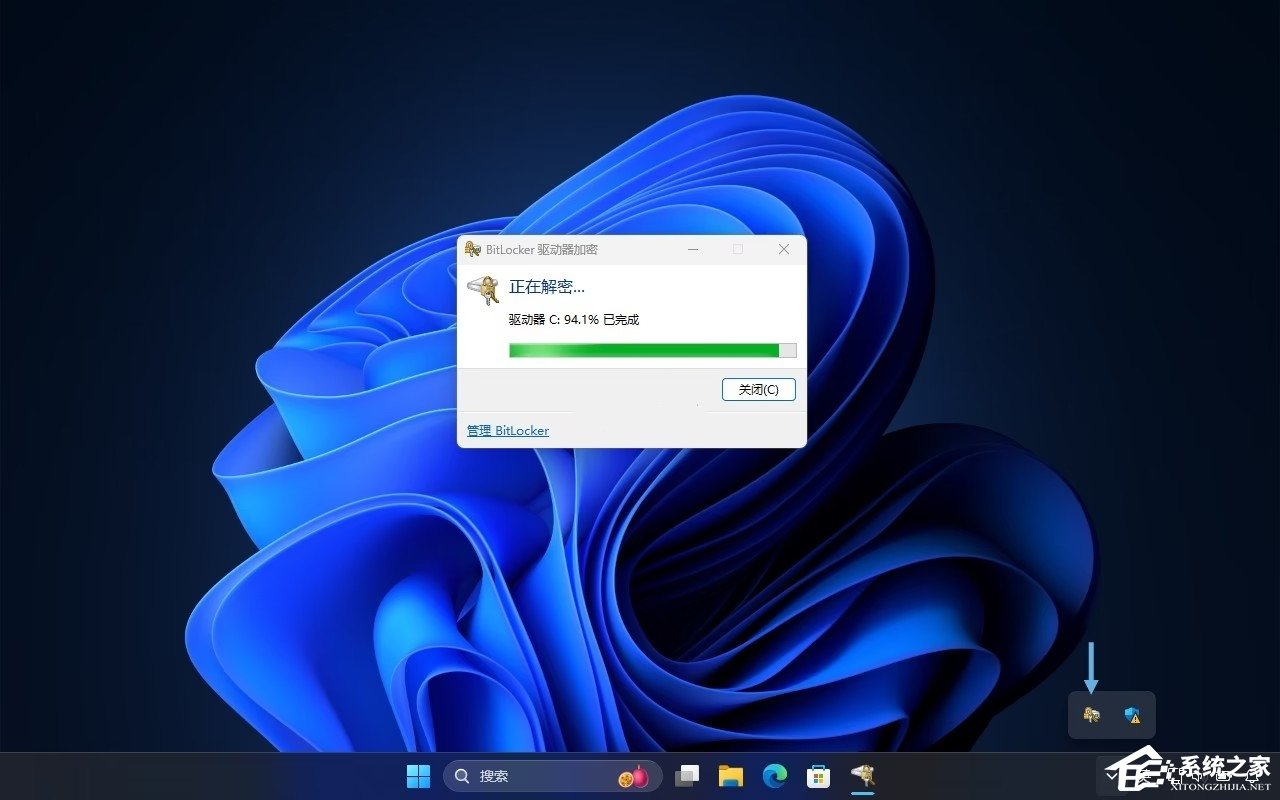Select the active BitLocker app icon on the taskbar
This screenshot has width=1280, height=800.
click(863, 775)
